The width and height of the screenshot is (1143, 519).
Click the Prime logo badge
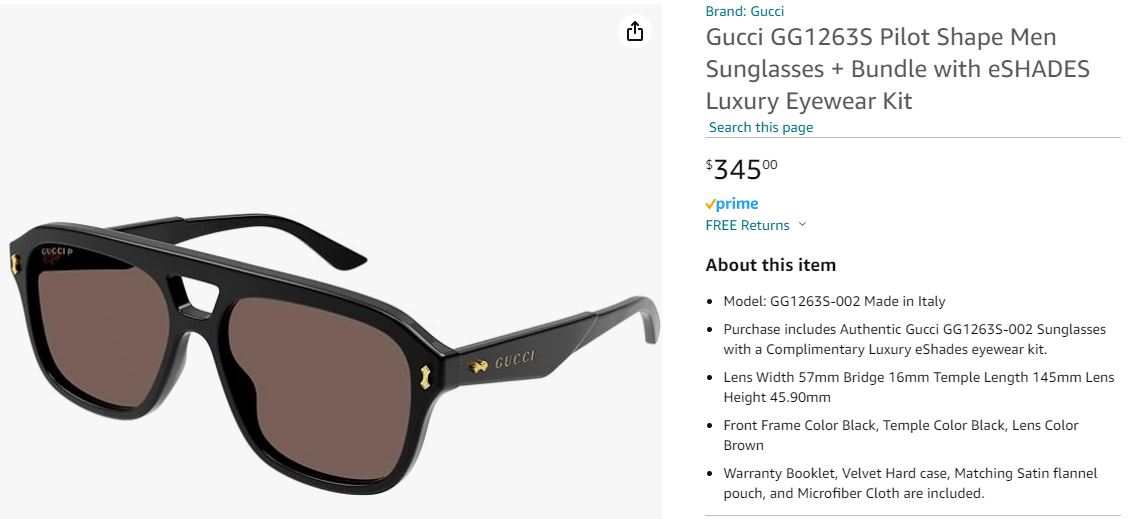pos(732,204)
